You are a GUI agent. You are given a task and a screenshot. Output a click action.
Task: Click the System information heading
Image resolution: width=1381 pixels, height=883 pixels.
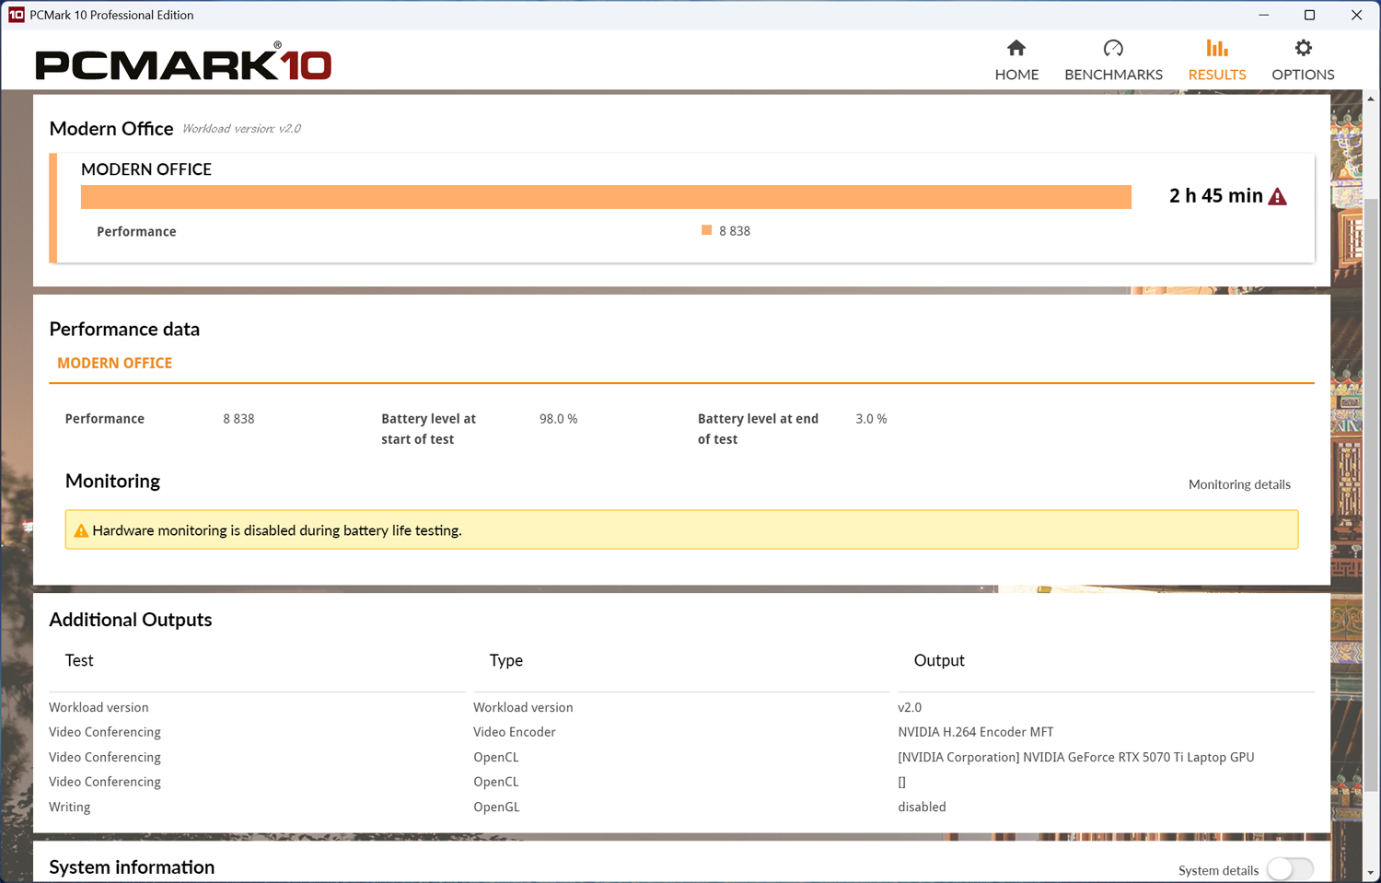pos(132,867)
